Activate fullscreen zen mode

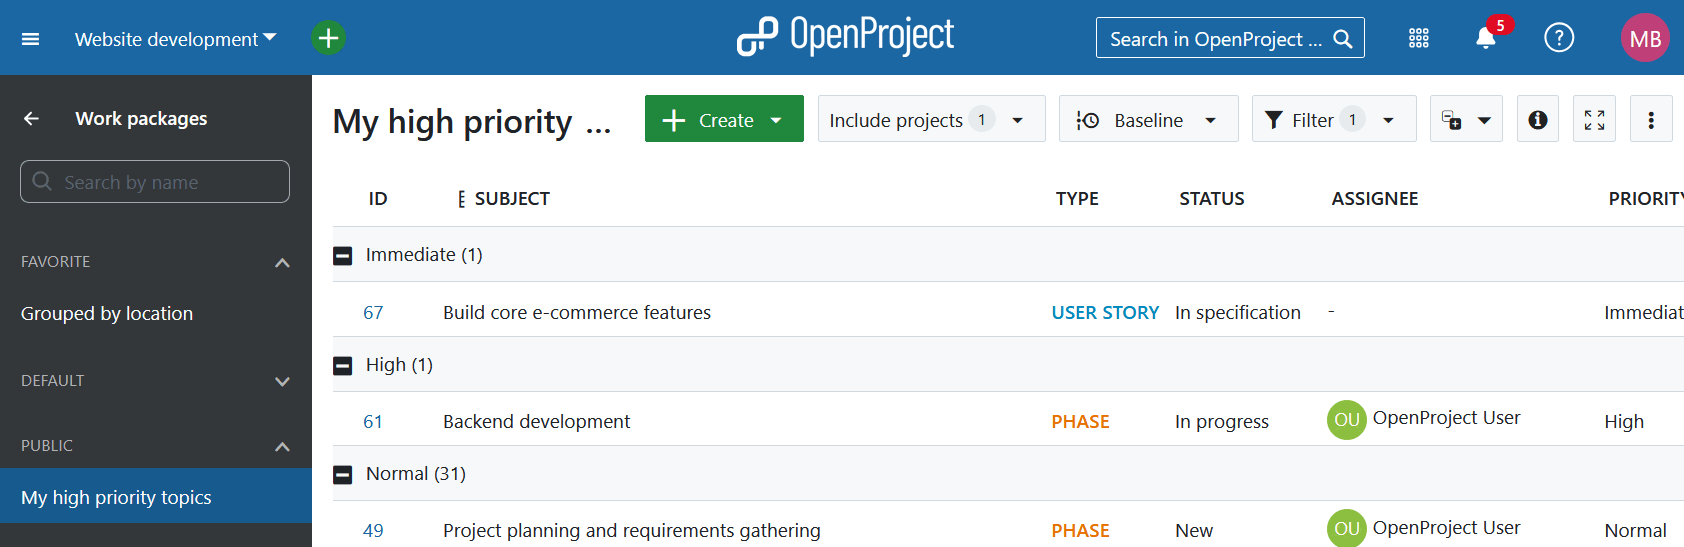[x=1594, y=120]
